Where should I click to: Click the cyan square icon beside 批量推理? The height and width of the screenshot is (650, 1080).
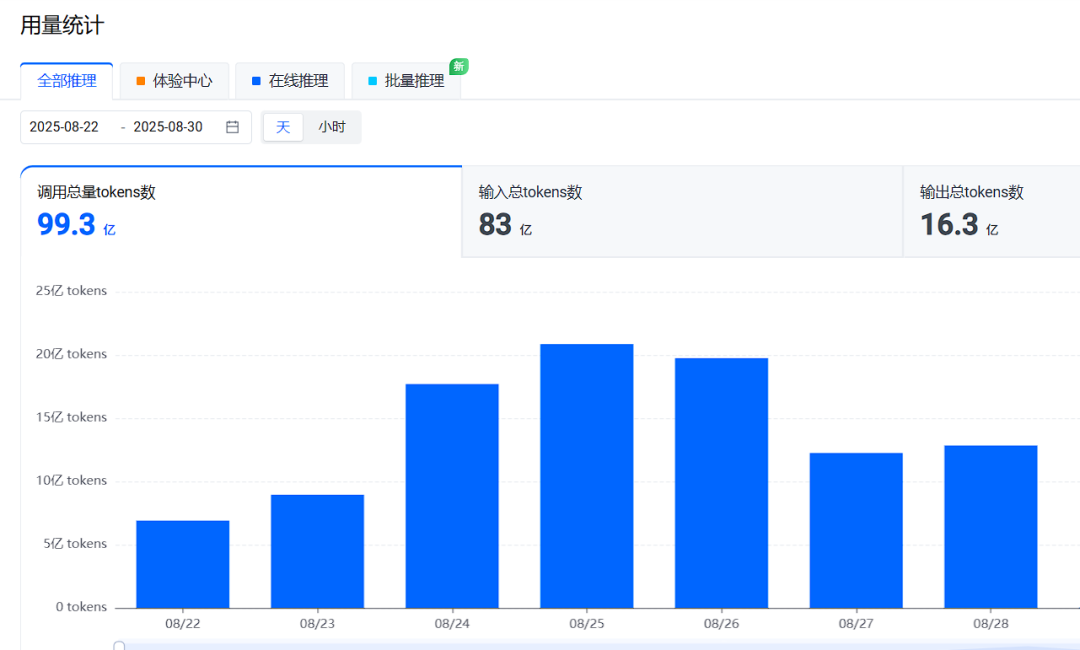(x=373, y=81)
